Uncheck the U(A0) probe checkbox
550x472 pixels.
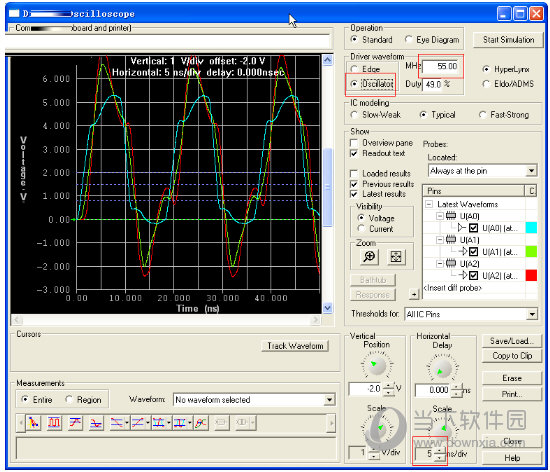click(474, 228)
